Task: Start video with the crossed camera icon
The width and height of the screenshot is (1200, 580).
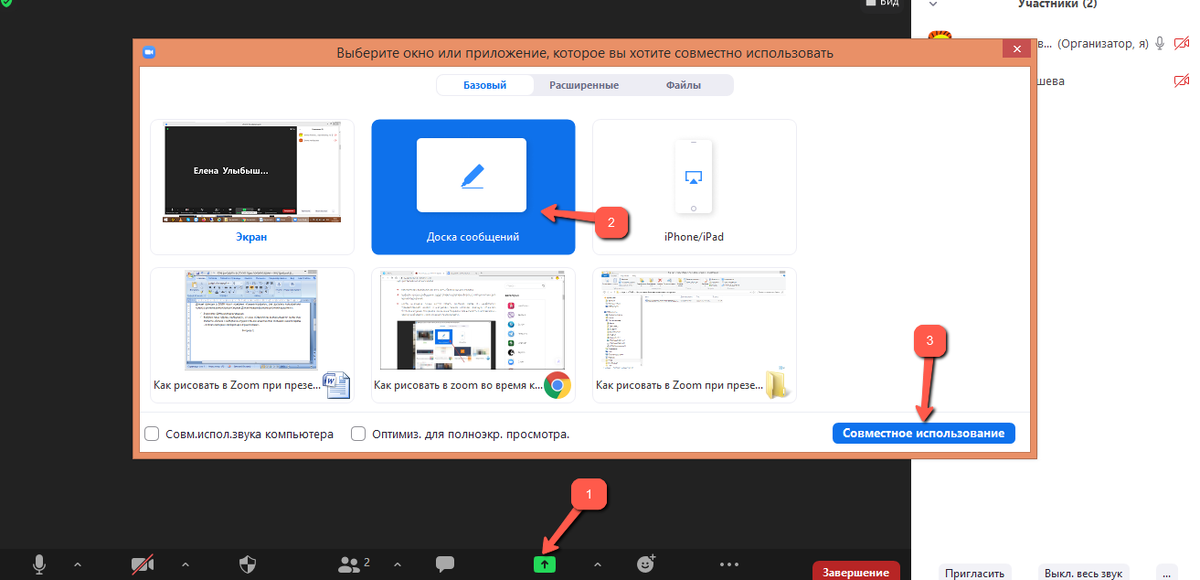Action: pos(143,565)
